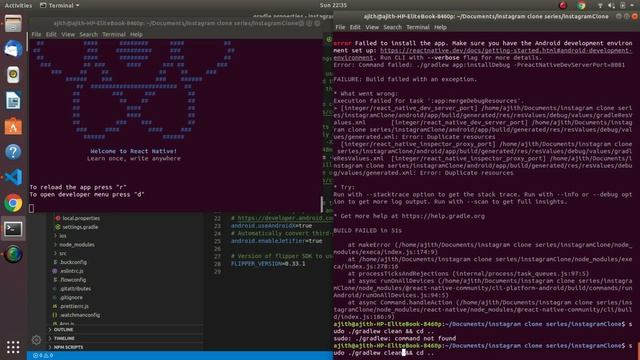Open globe app icon below Terminal in dock
640x360 pixels.
point(13,254)
